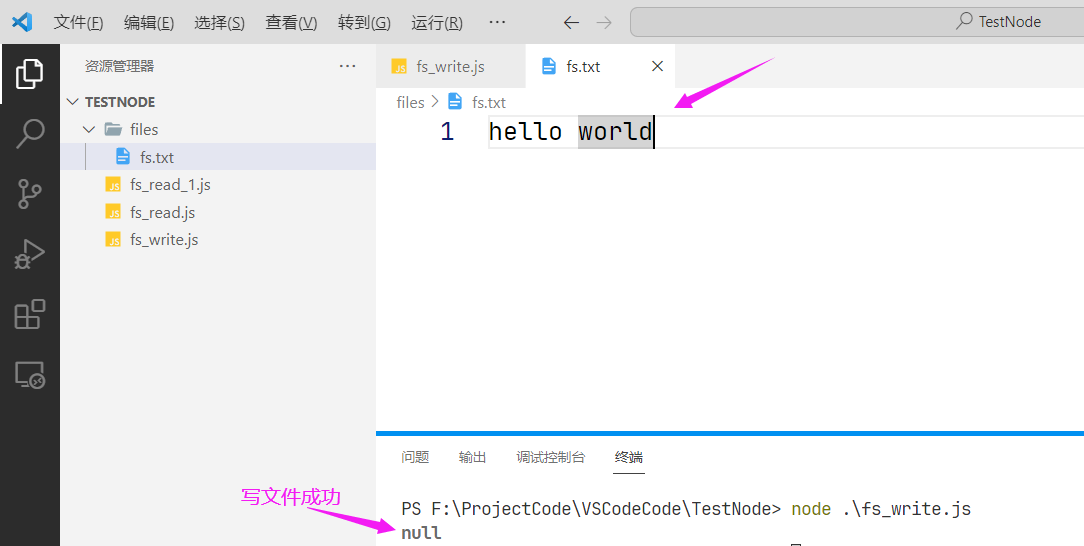Switch to the 问题 panel tab

coord(415,457)
